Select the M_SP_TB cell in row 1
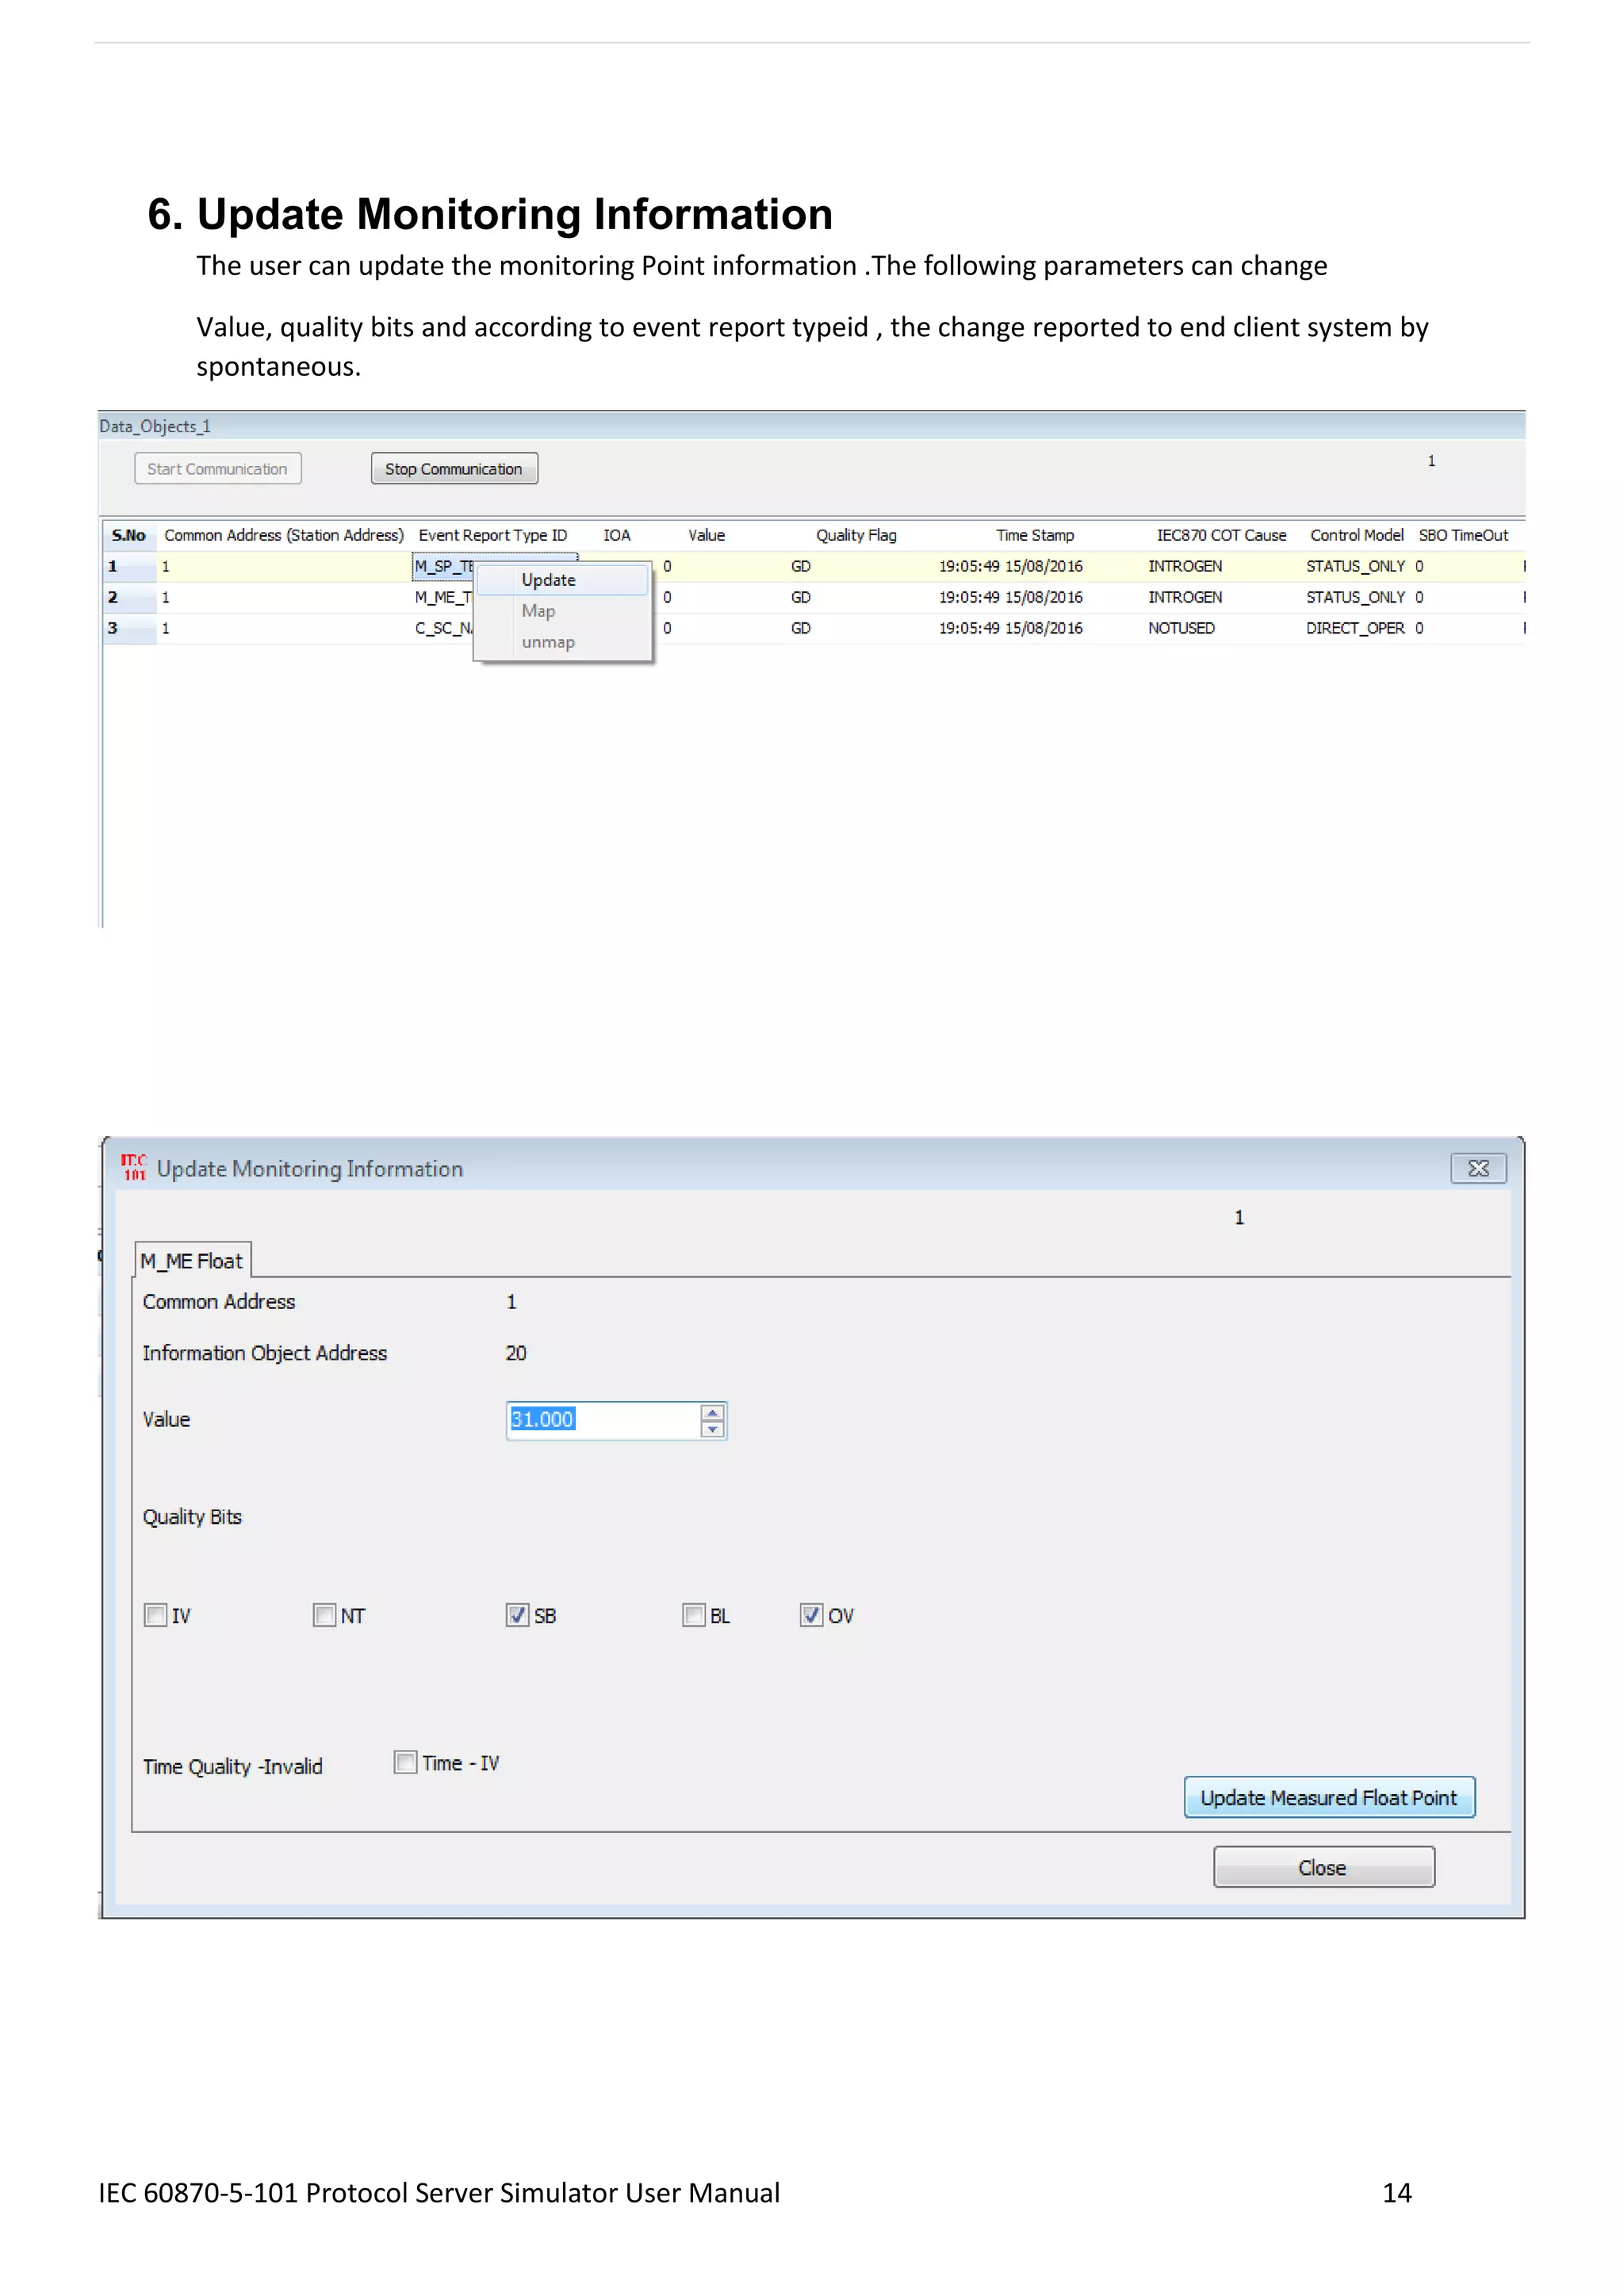This screenshot has width=1624, height=2296. tap(445, 566)
